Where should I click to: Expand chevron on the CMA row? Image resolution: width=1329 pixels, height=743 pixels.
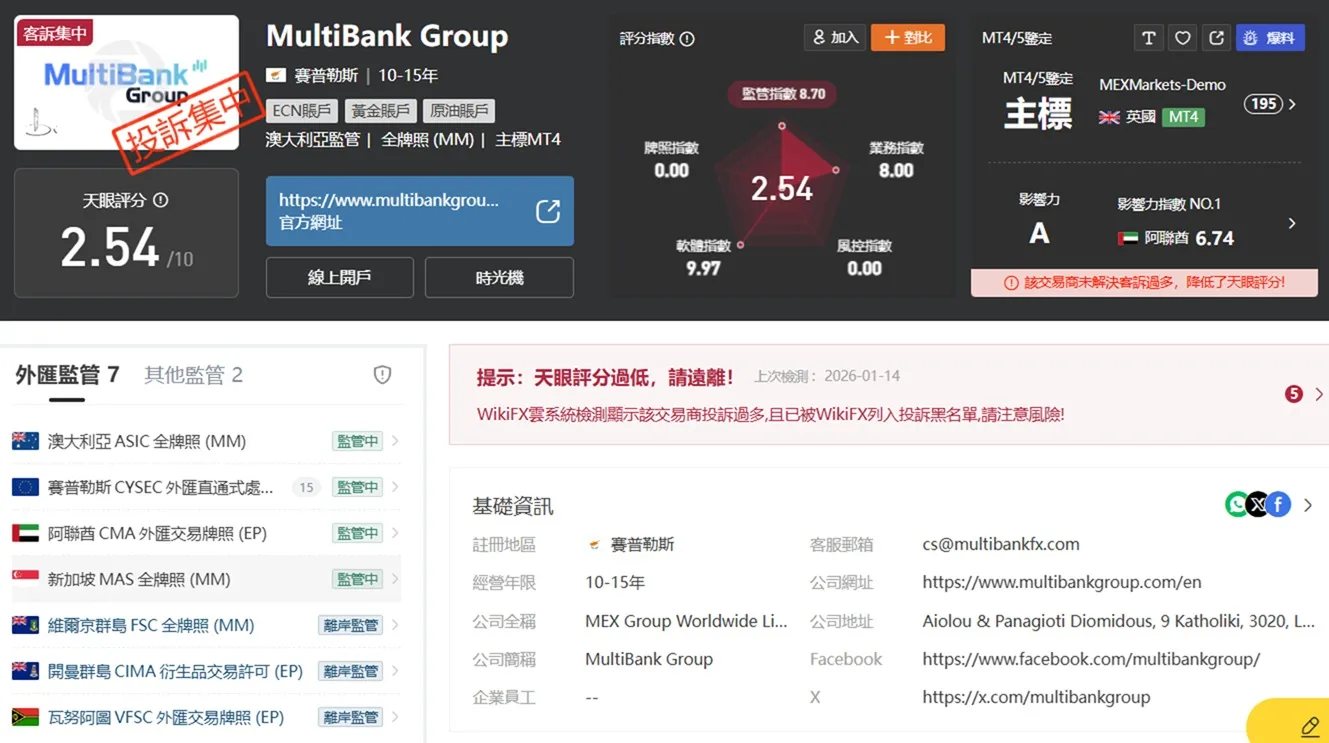[x=395, y=533]
